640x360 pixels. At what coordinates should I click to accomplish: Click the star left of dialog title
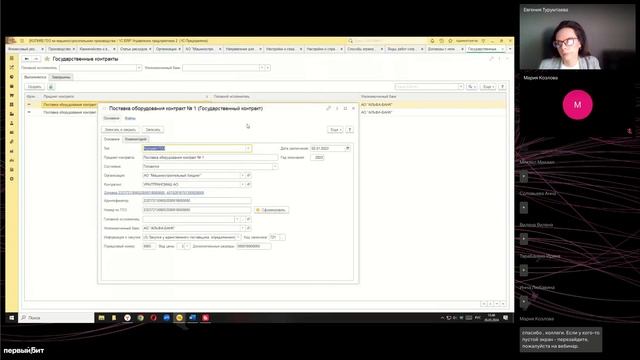point(104,109)
